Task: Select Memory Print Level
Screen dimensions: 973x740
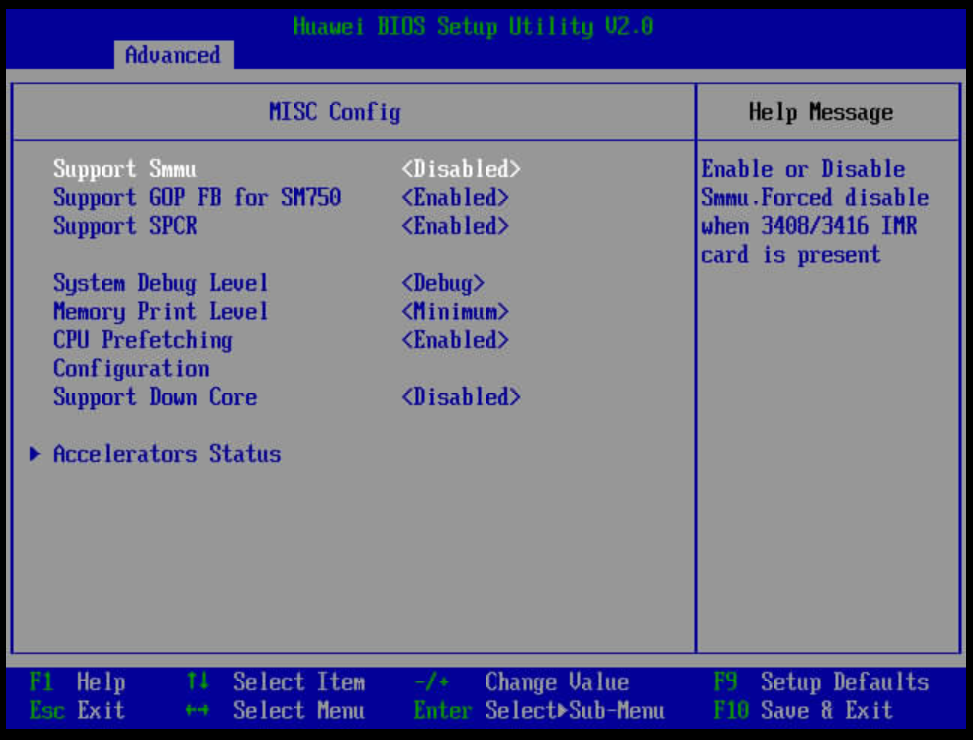Action: [161, 311]
